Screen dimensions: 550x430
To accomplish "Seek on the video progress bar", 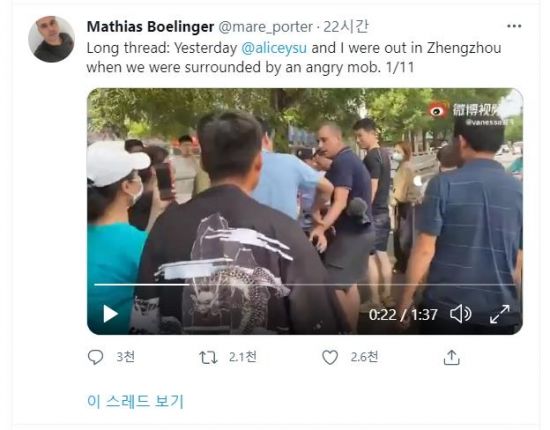I will (x=304, y=285).
